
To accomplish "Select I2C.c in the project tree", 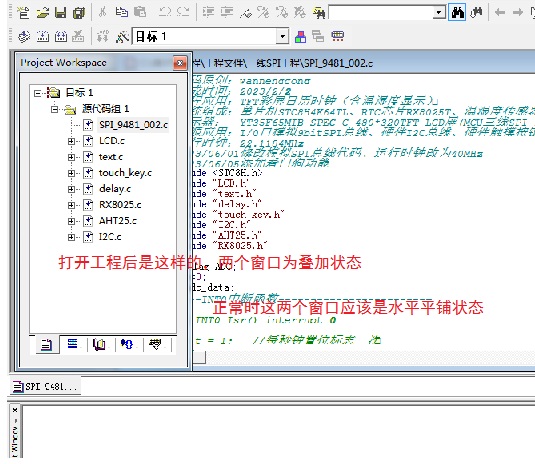I will click(x=110, y=236).
